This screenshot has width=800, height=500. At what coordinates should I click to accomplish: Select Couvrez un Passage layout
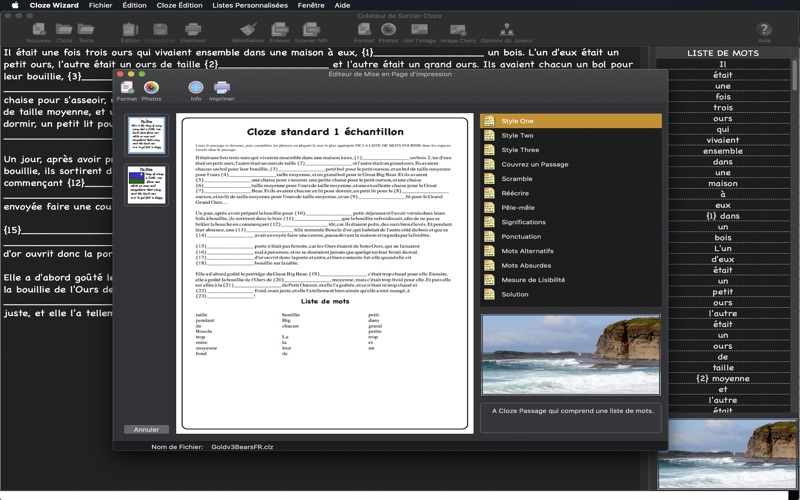tap(534, 164)
